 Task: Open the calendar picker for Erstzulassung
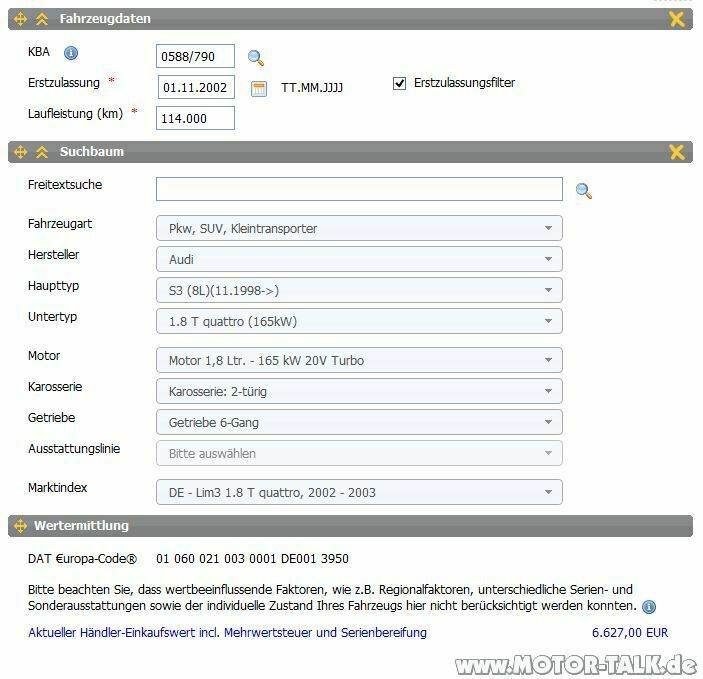pos(259,88)
